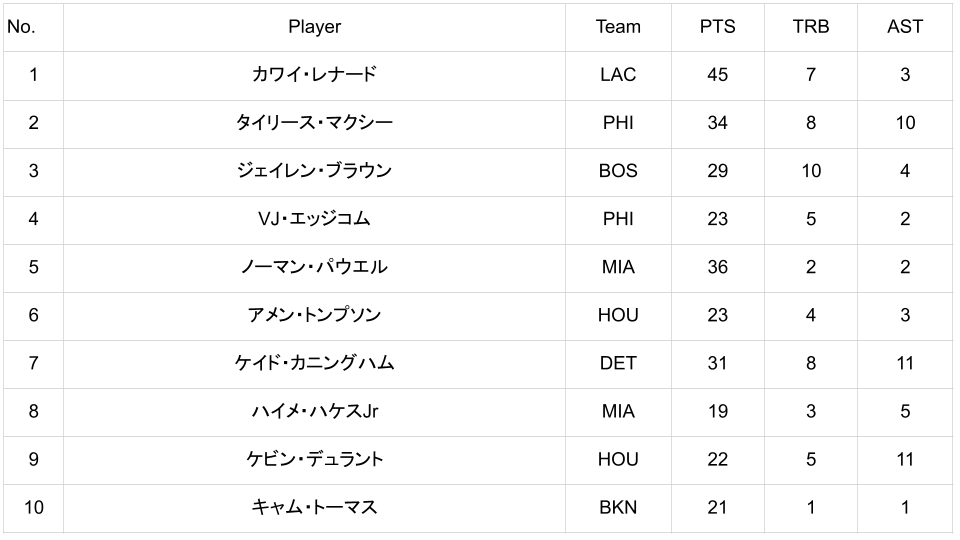The width and height of the screenshot is (960, 540).
Task: Click the AST column header
Action: point(905,27)
